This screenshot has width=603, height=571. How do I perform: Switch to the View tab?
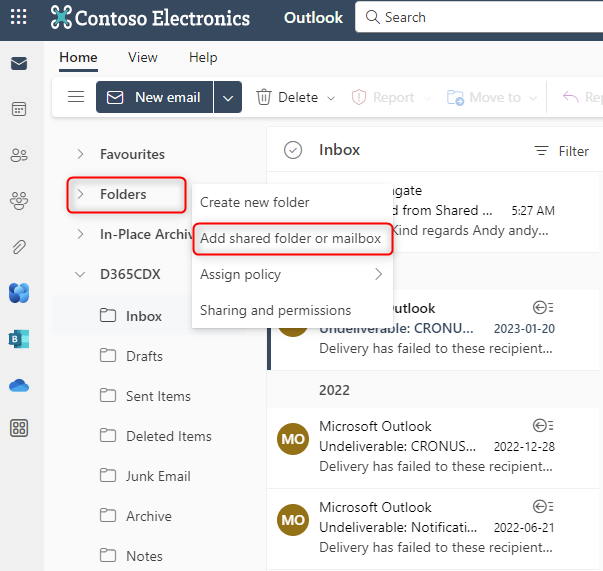tap(143, 57)
